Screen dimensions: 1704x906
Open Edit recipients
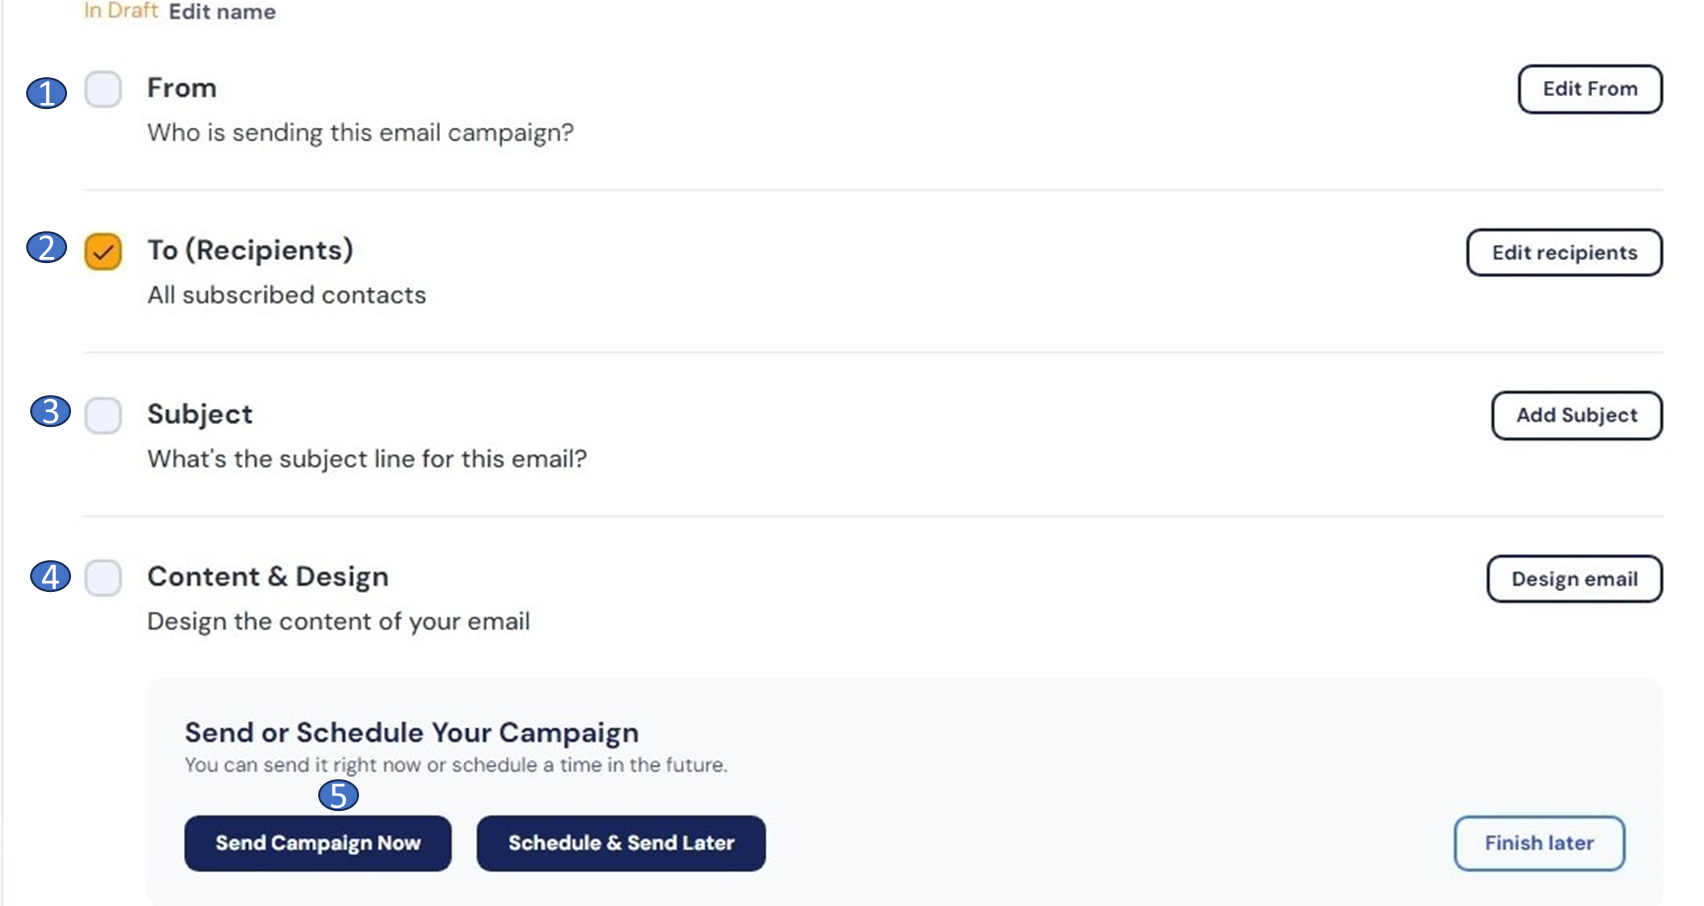(x=1564, y=253)
